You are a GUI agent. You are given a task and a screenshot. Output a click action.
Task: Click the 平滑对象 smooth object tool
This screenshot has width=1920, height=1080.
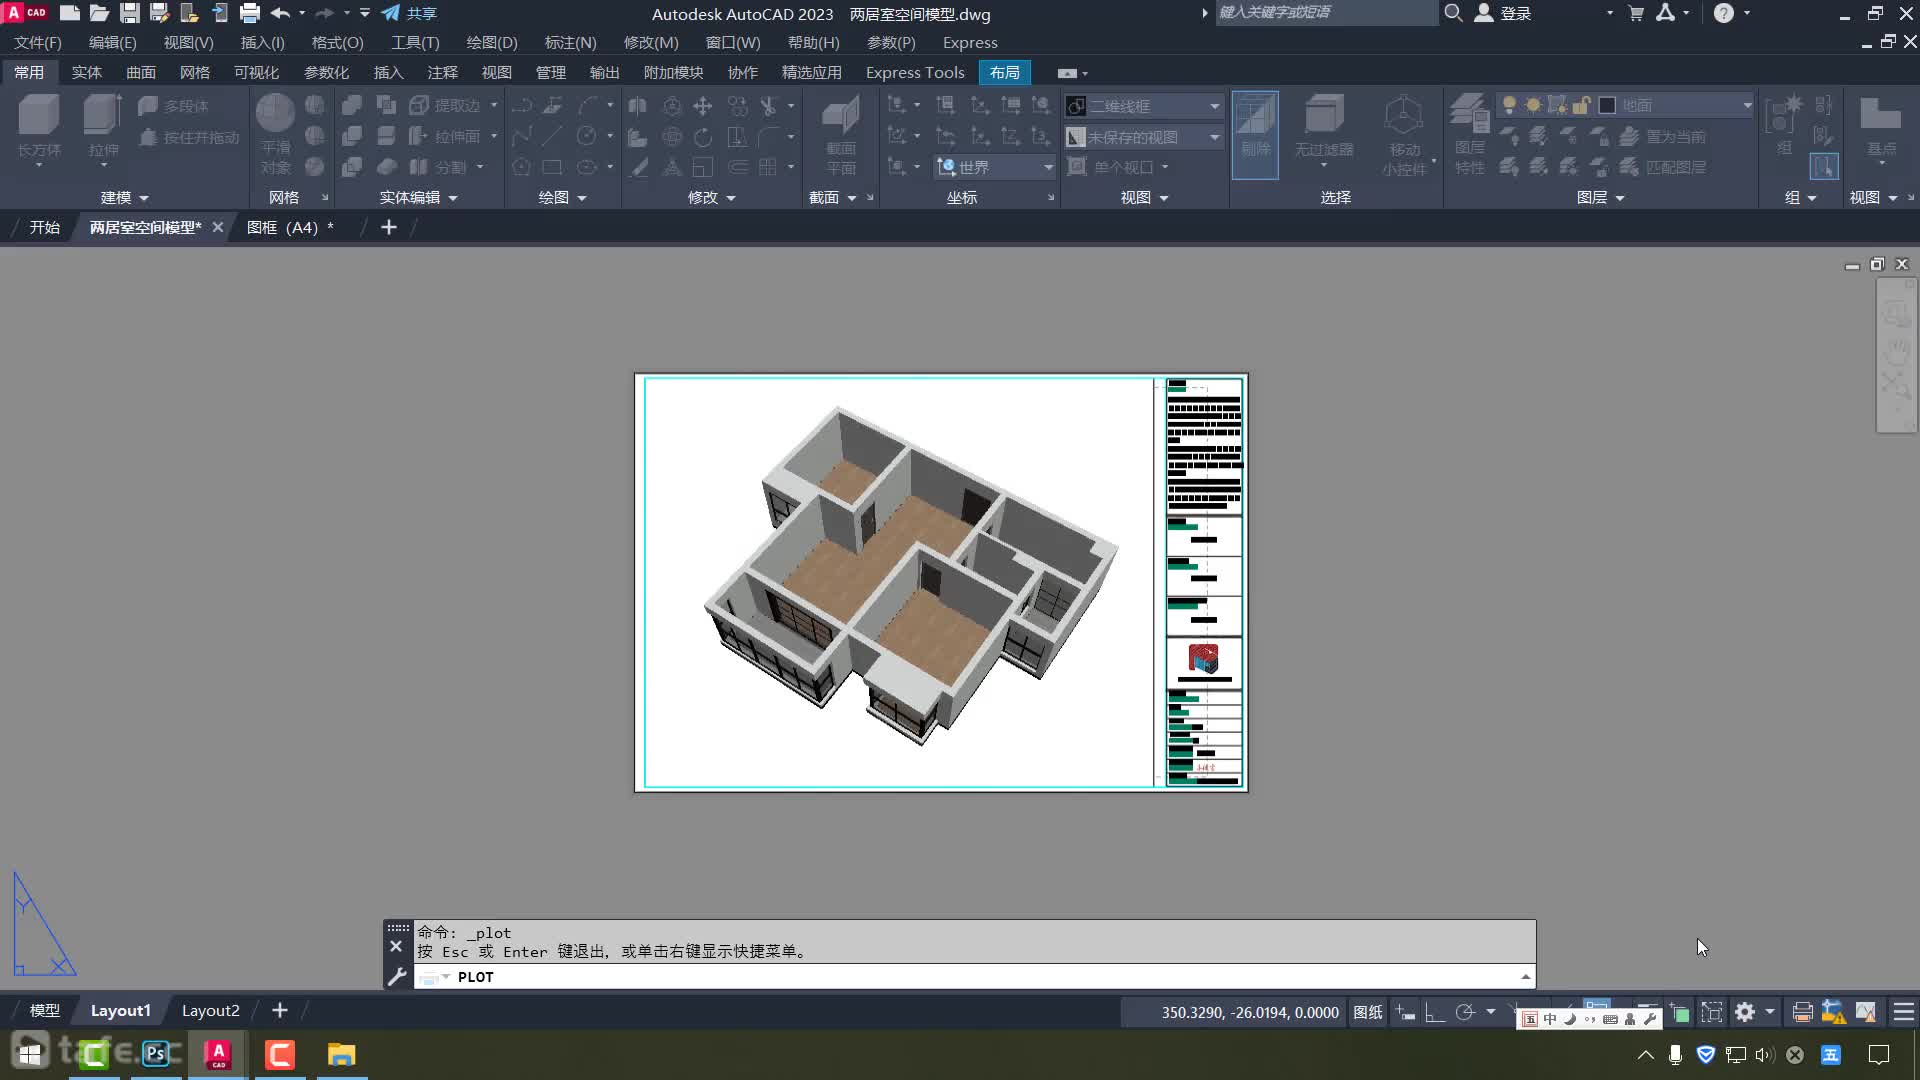[x=275, y=135]
